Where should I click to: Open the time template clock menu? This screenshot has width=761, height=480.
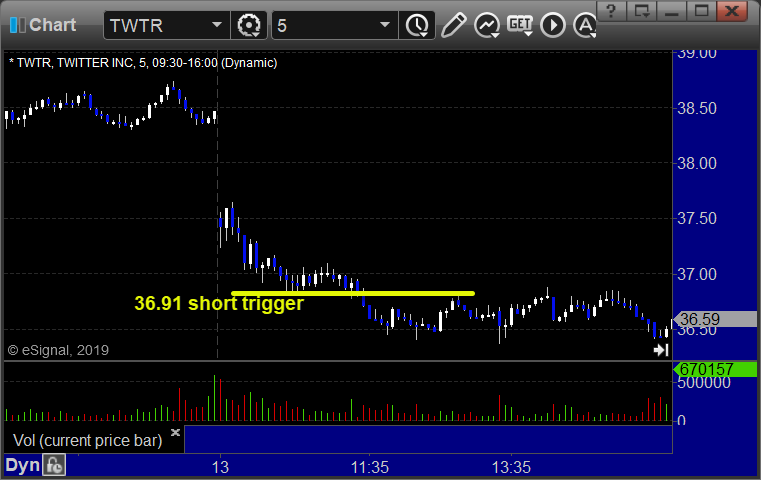click(417, 25)
